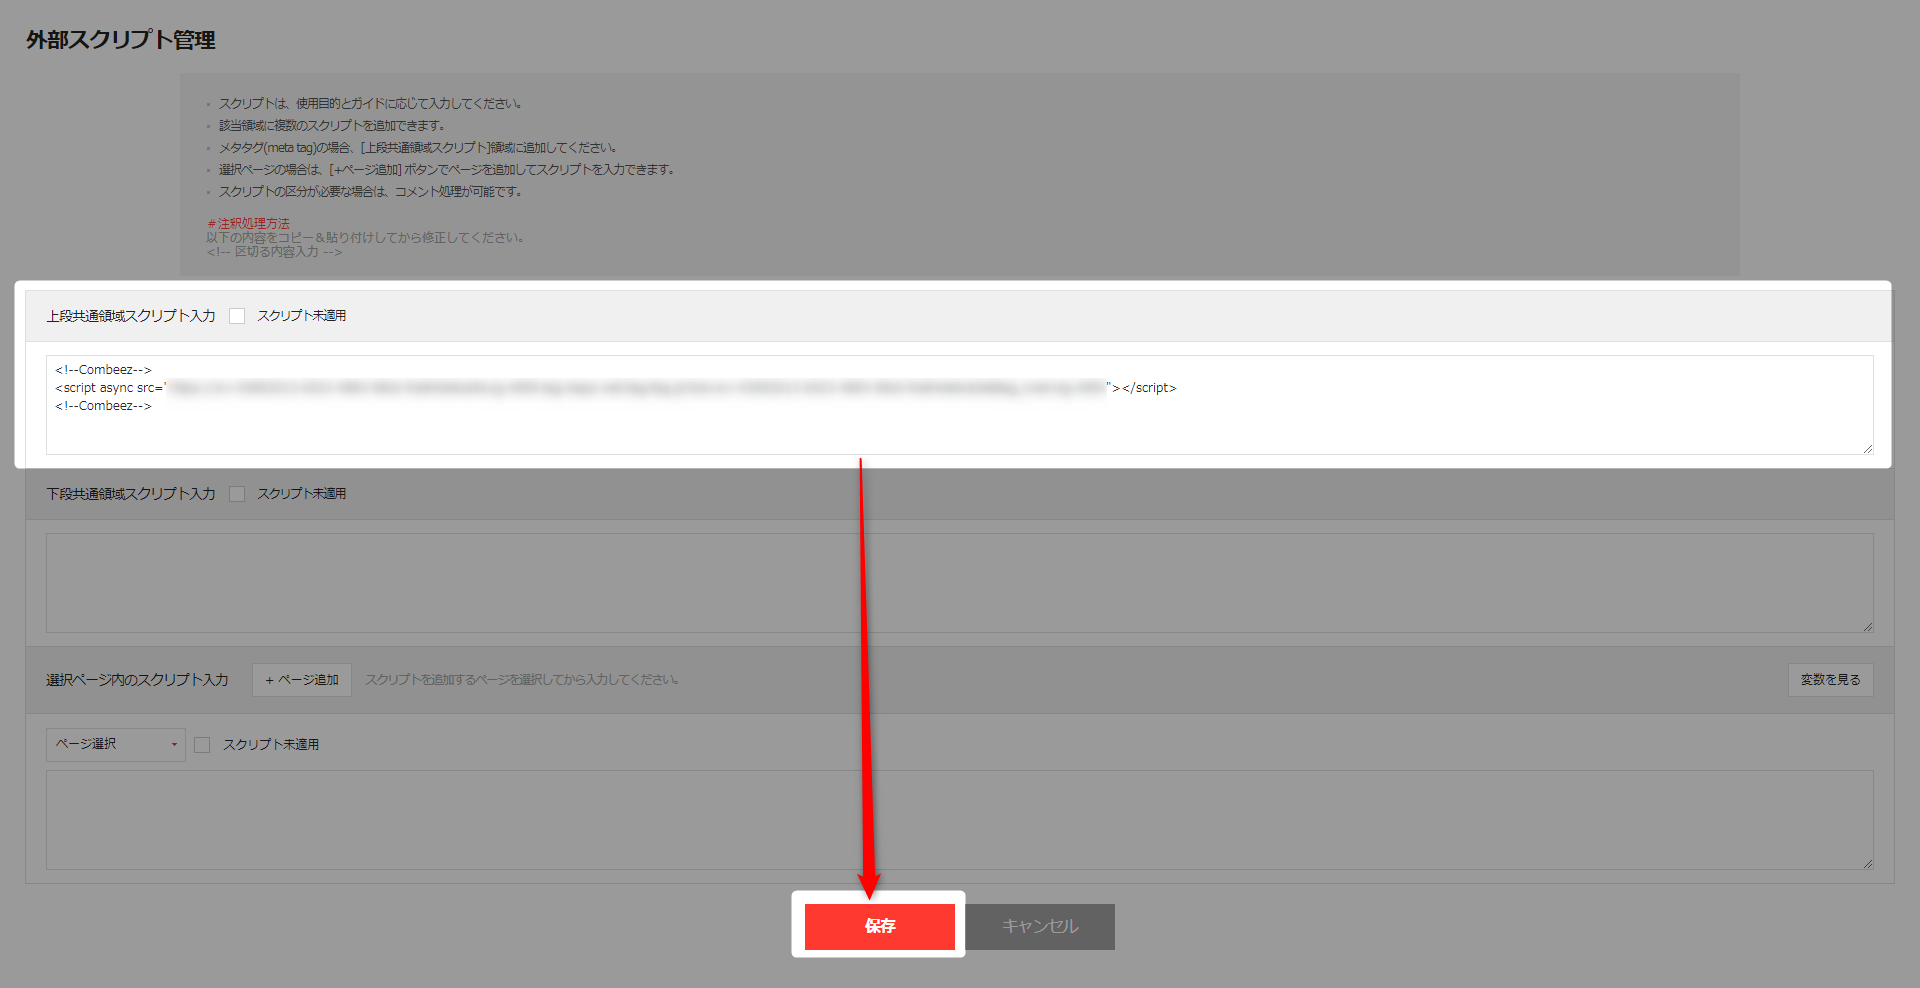Screen dimensions: 1920x988
Task: Toggle スクリプト未適用 checkbox beside ページ選択
Action: [x=202, y=745]
